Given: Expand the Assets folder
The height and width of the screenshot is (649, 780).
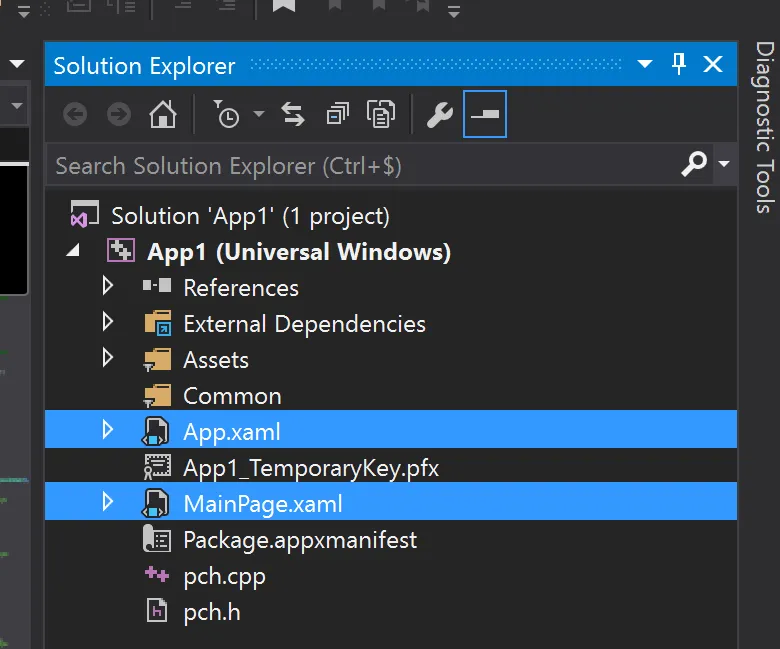Looking at the screenshot, I should pyautogui.click(x=107, y=358).
